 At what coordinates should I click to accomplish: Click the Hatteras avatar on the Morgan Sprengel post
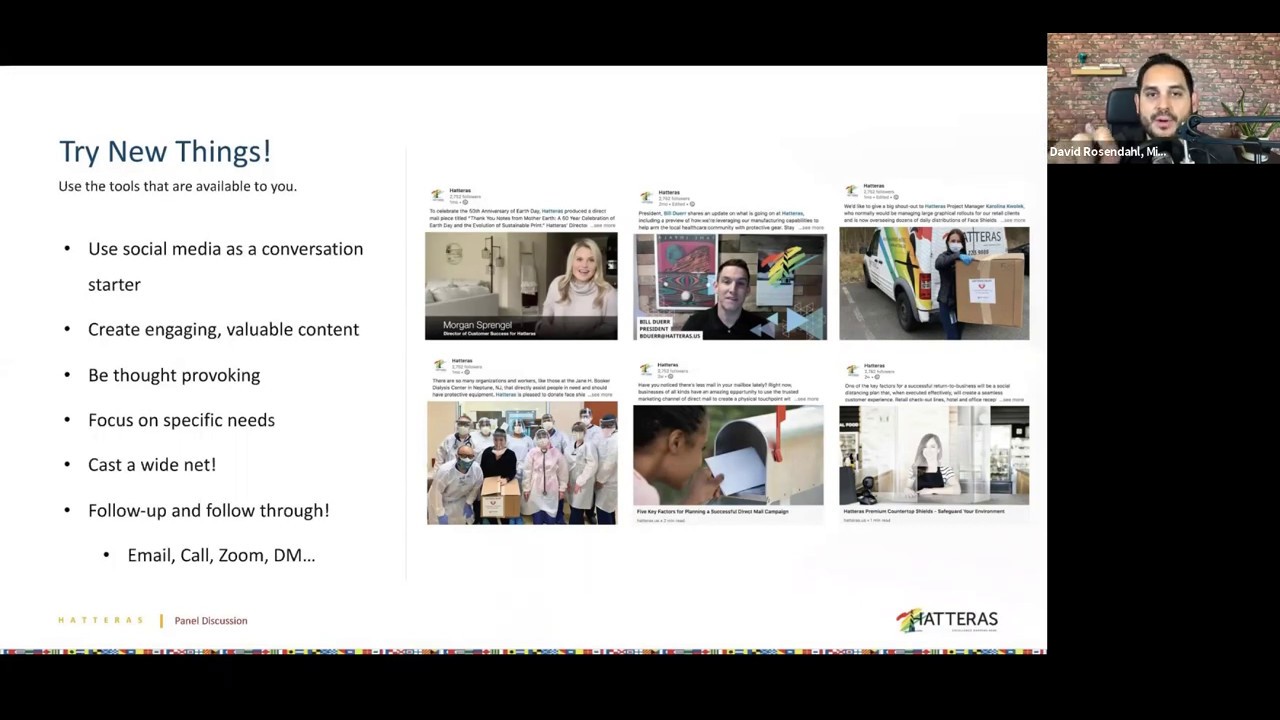(437, 195)
